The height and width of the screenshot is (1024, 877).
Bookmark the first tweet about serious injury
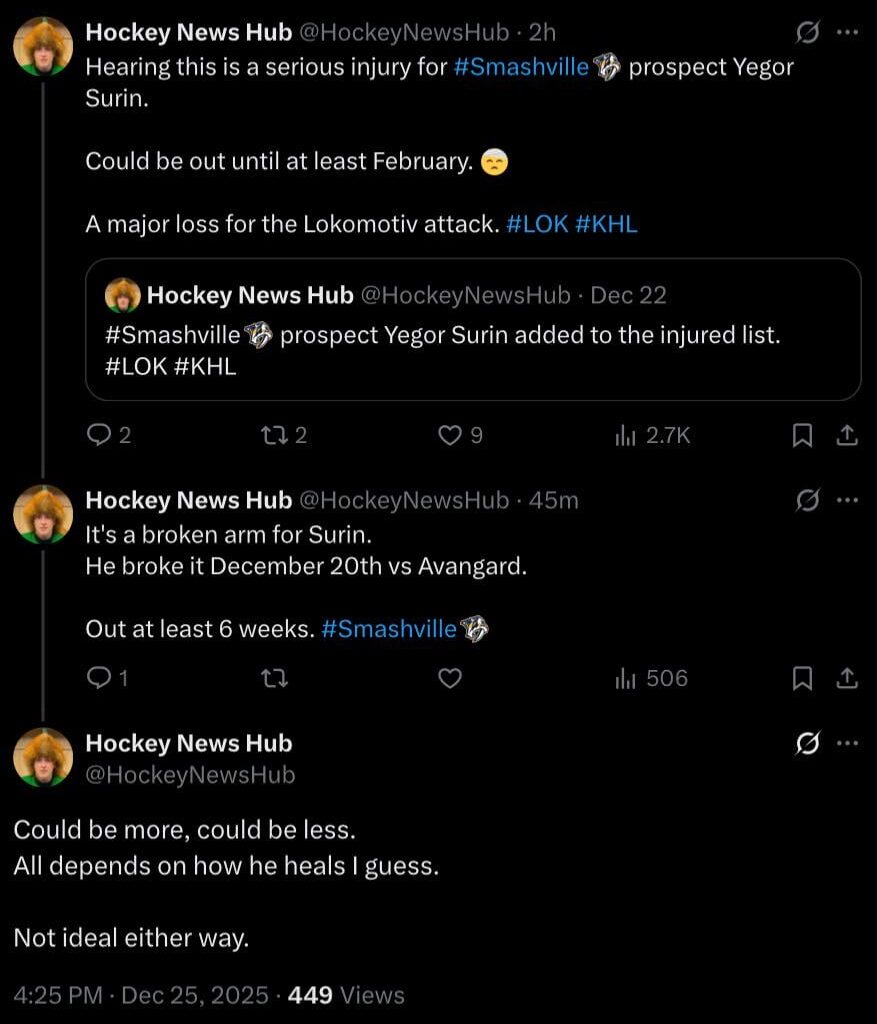(802, 435)
